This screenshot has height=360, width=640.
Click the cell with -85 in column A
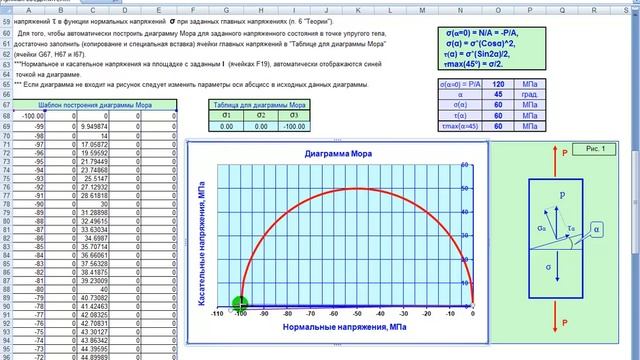point(29,247)
